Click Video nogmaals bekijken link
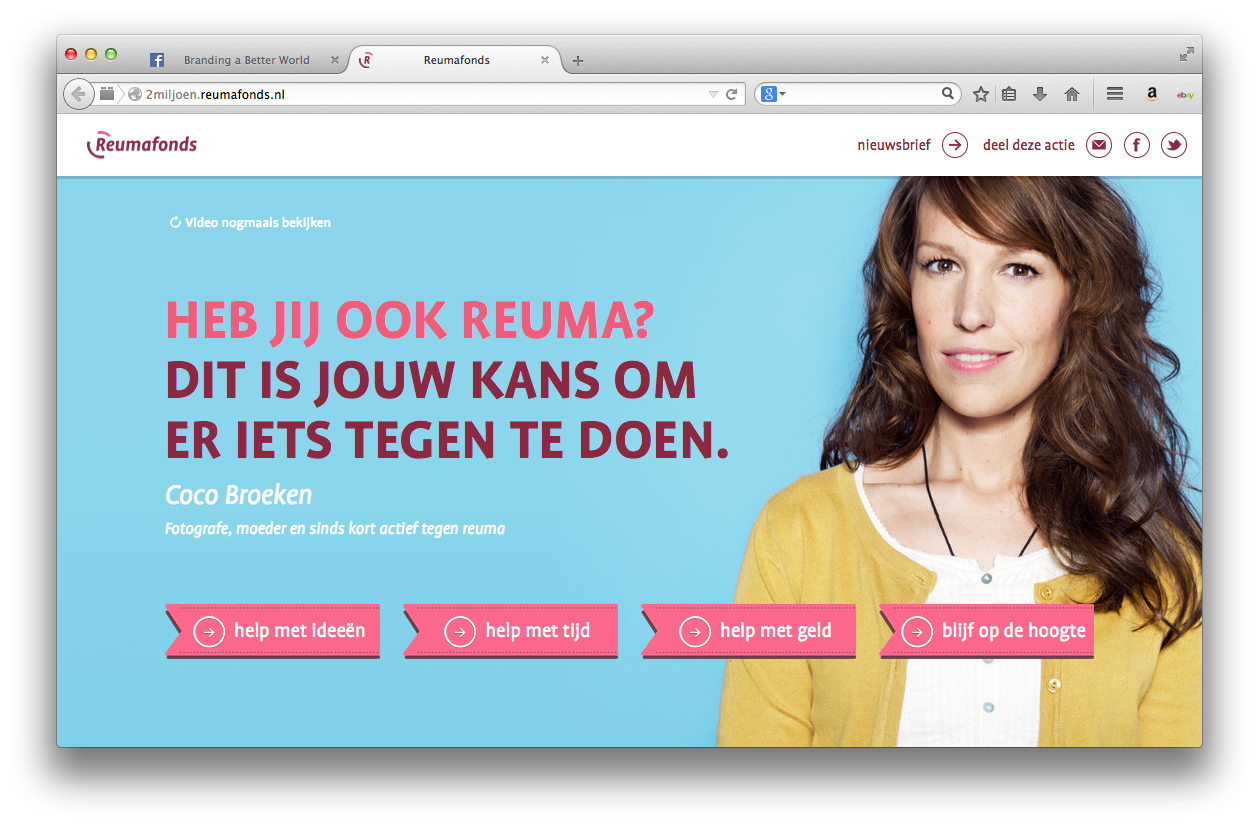 250,222
